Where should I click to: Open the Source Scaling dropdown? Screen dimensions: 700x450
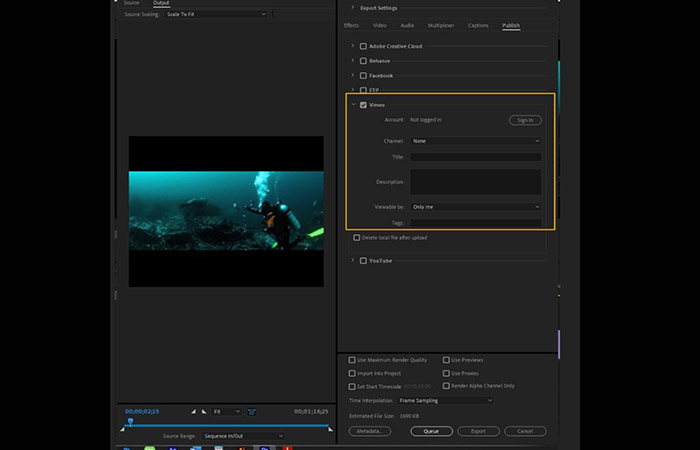tap(216, 14)
